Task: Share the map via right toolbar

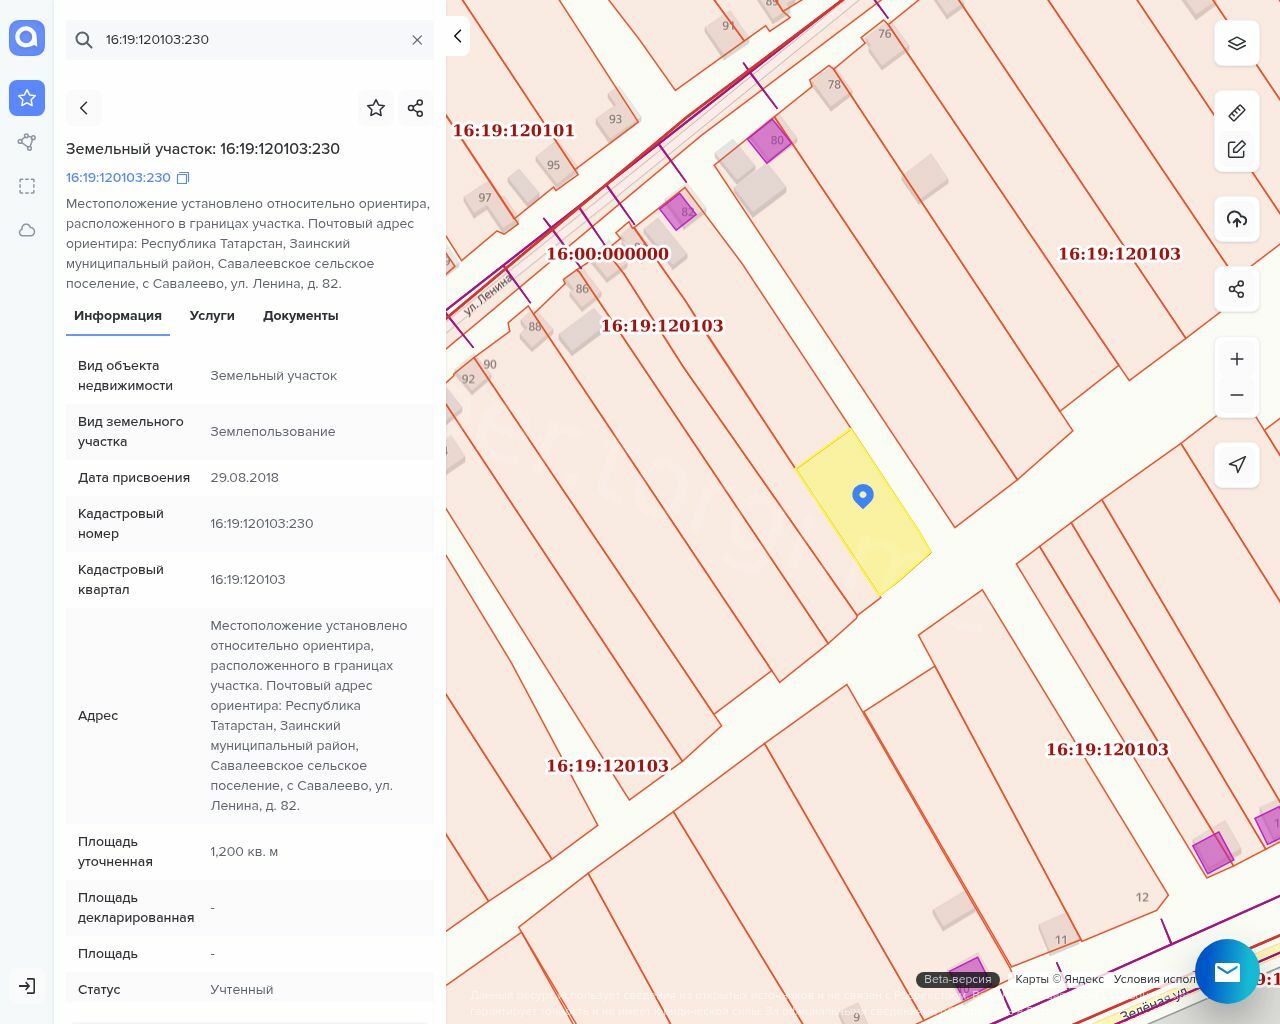Action: click(1237, 290)
